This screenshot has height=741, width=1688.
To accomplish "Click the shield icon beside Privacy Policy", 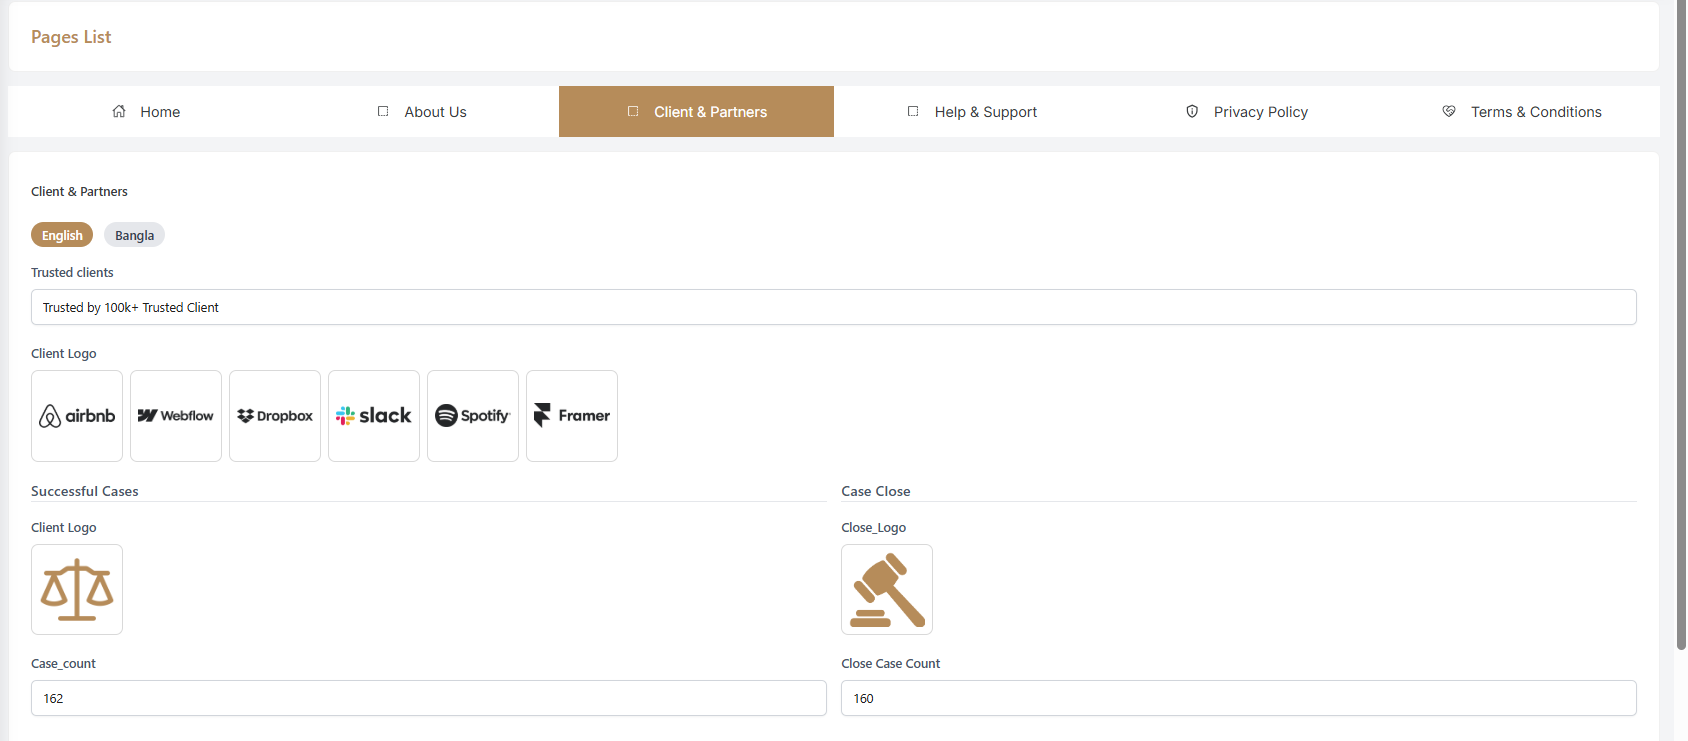I will coord(1192,111).
